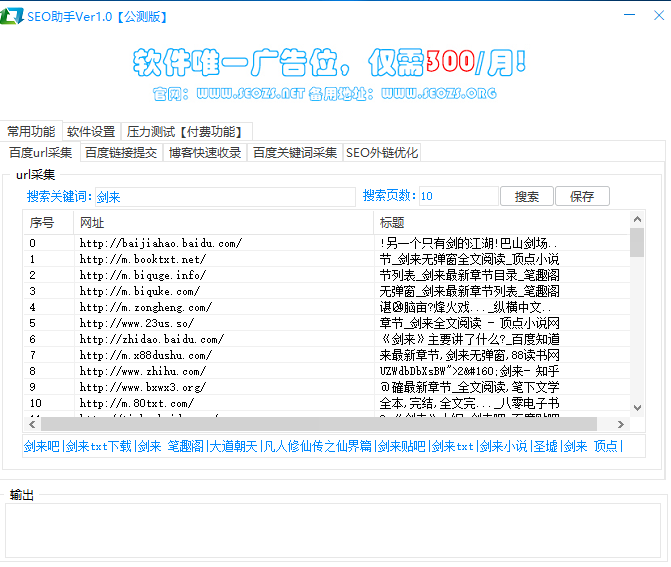671x567 pixels.
Task: Click the 搜索 button
Action: point(527,196)
